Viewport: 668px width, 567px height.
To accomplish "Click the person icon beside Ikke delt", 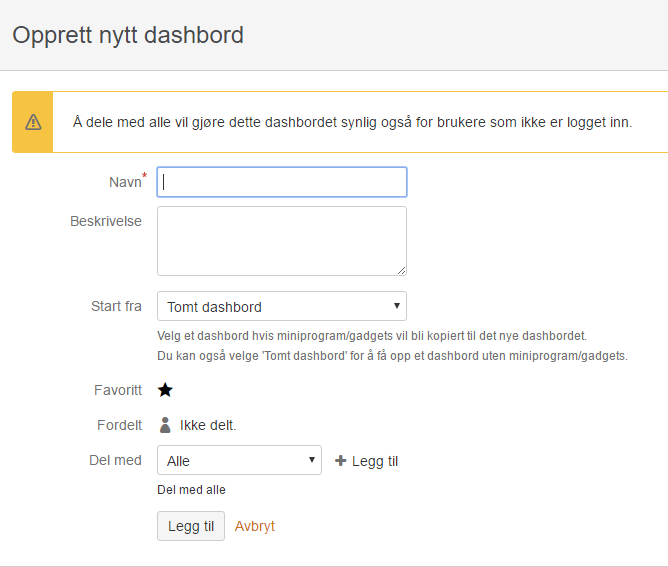I will [166, 425].
